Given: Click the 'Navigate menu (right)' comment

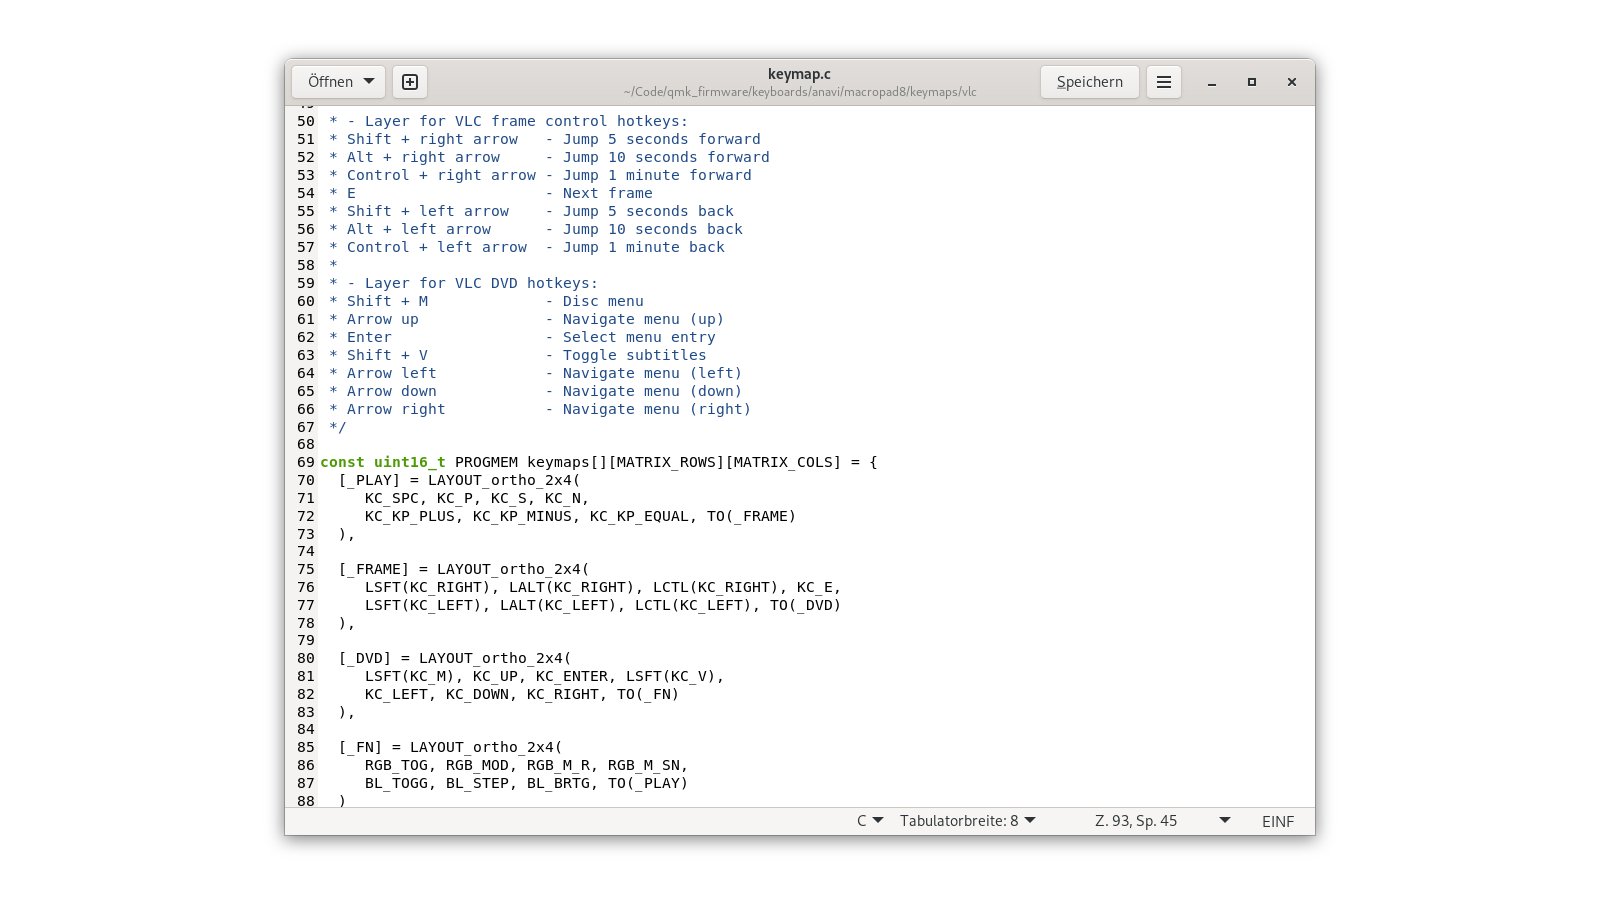Looking at the screenshot, I should tap(657, 409).
